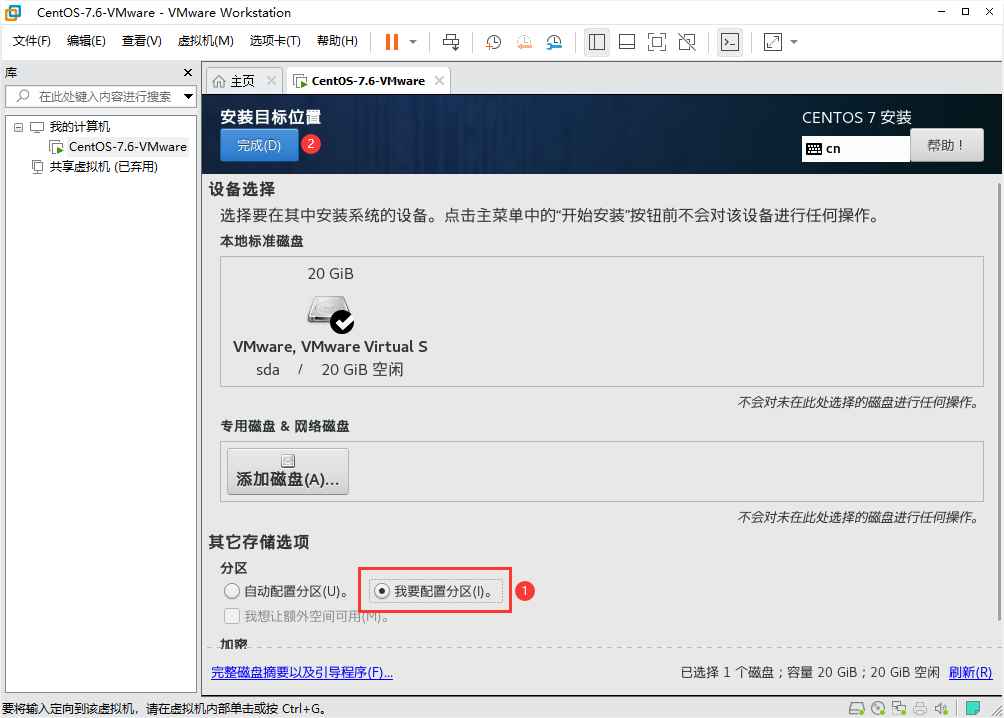Open the 文件(F) menu
The width and height of the screenshot is (1004, 718).
(31, 41)
